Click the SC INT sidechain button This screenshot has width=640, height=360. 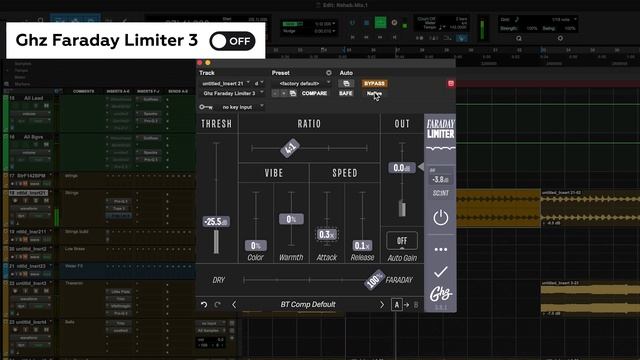[440, 193]
